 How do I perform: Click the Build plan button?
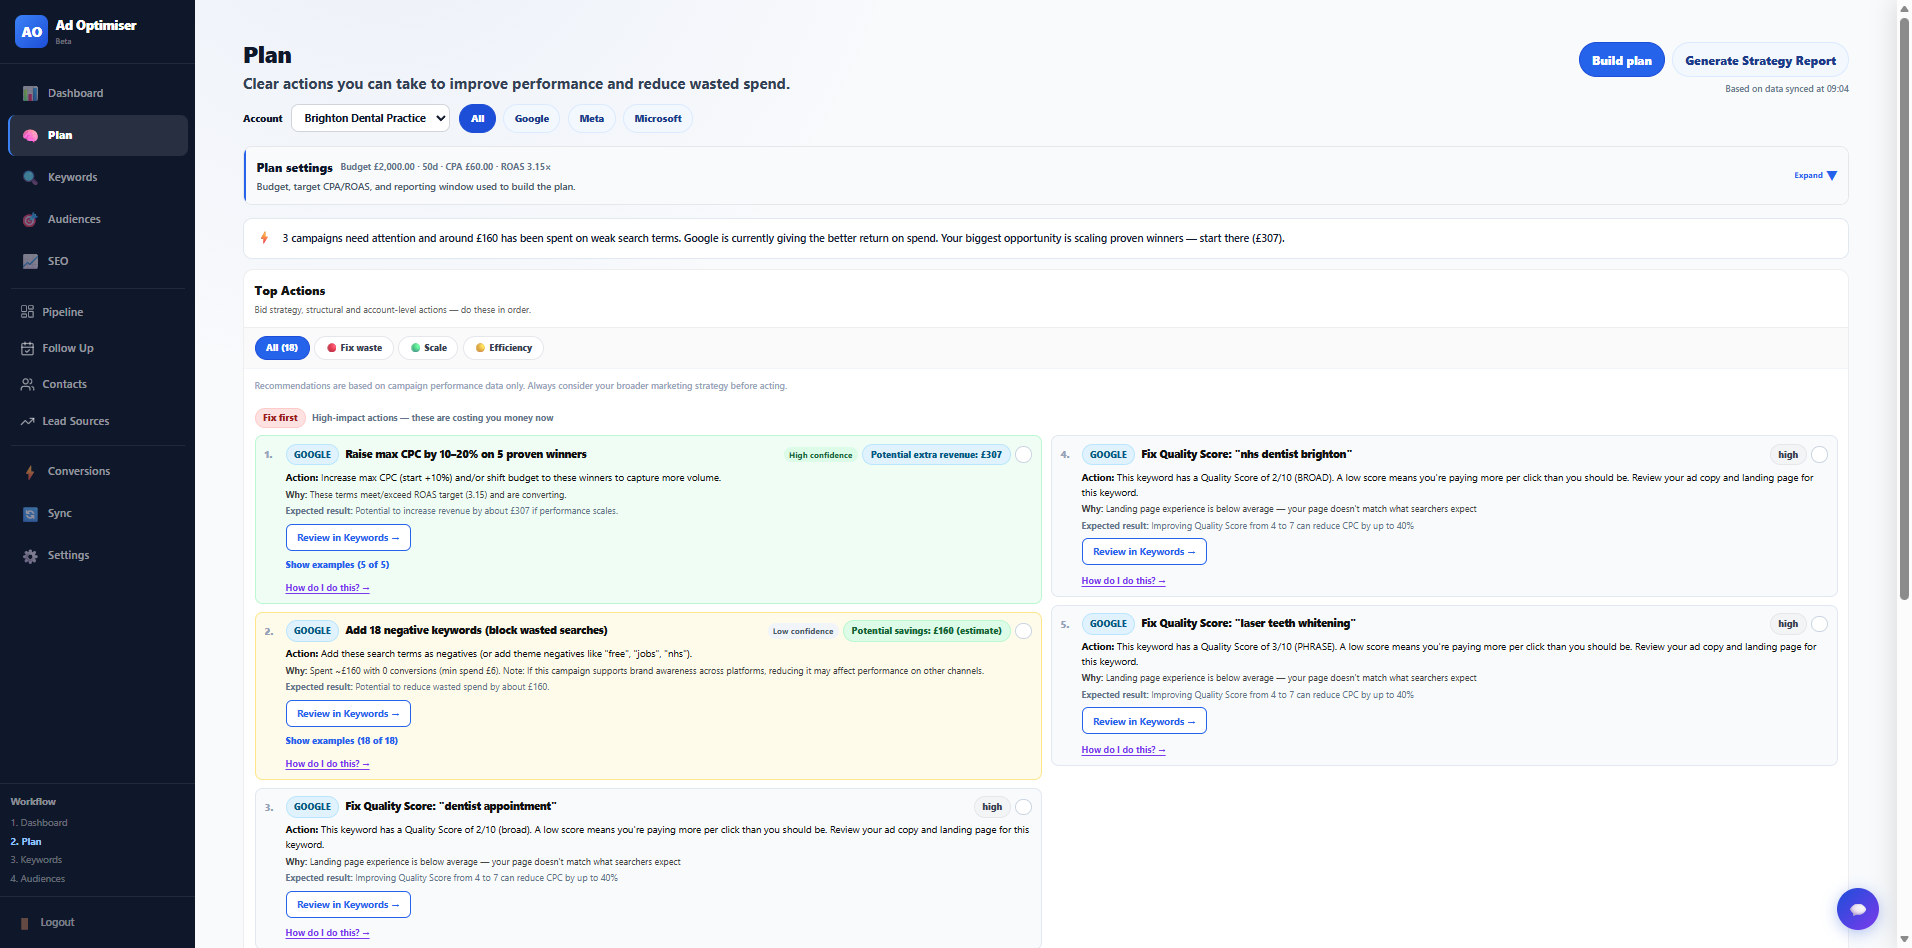pos(1621,60)
